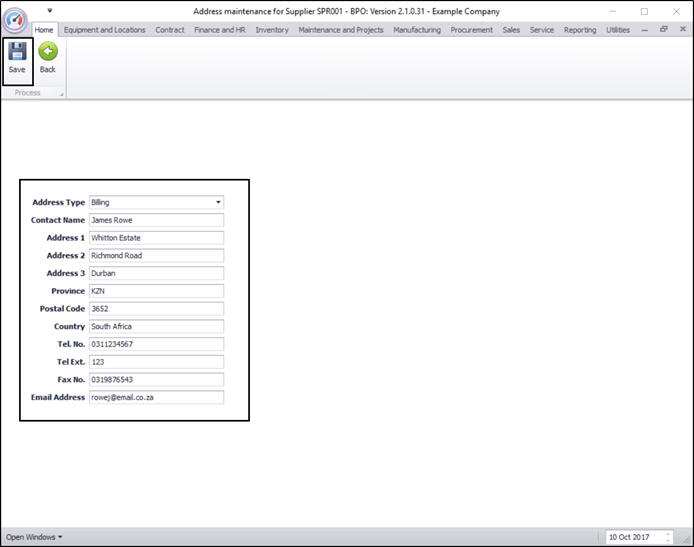Click the Fax No. field
The width and height of the screenshot is (694, 547).
[x=157, y=379]
